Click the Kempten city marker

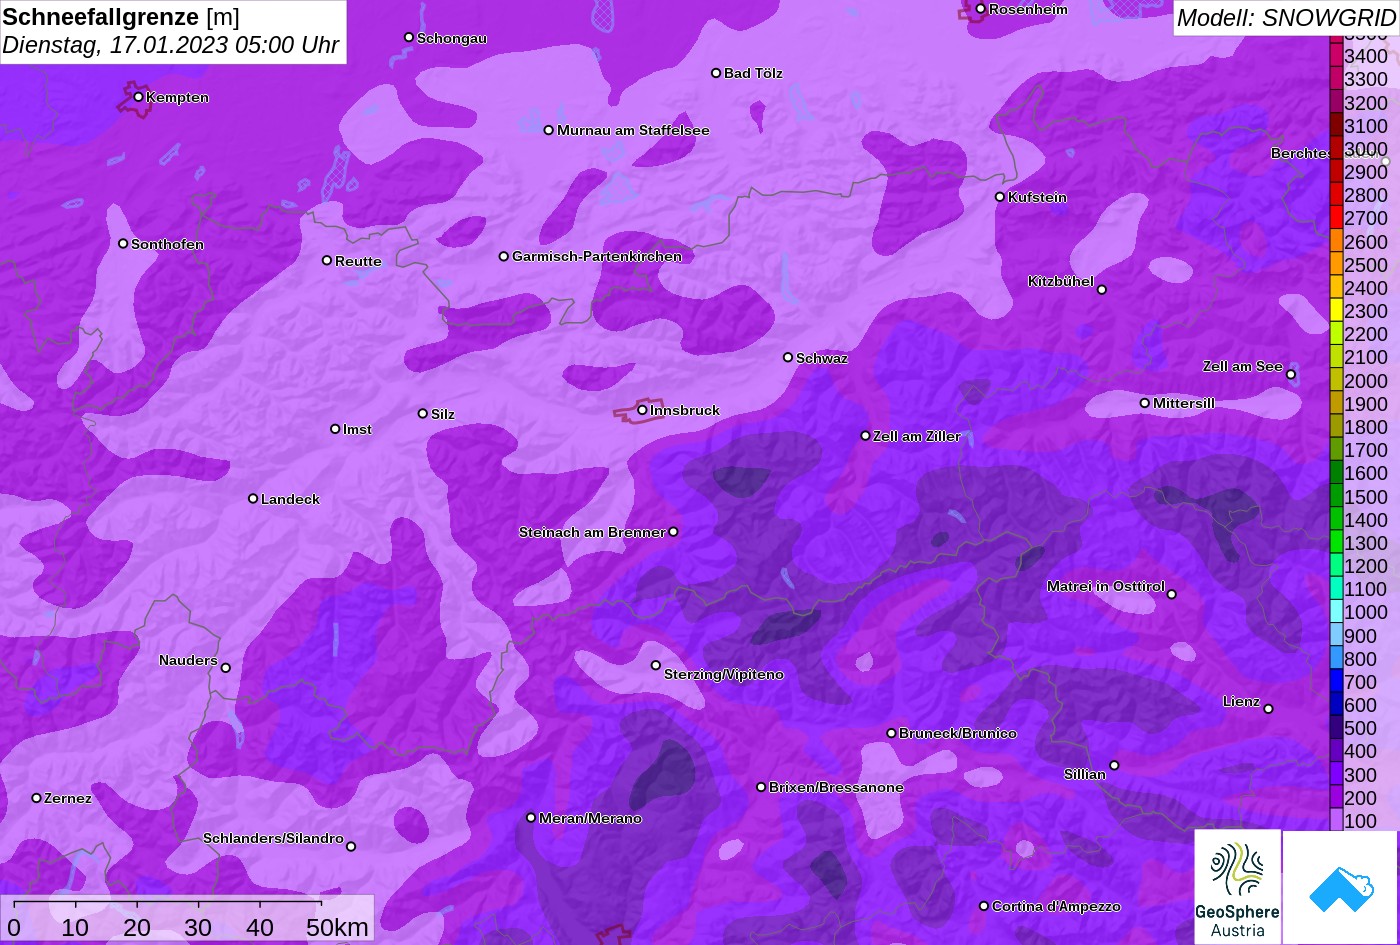[138, 97]
